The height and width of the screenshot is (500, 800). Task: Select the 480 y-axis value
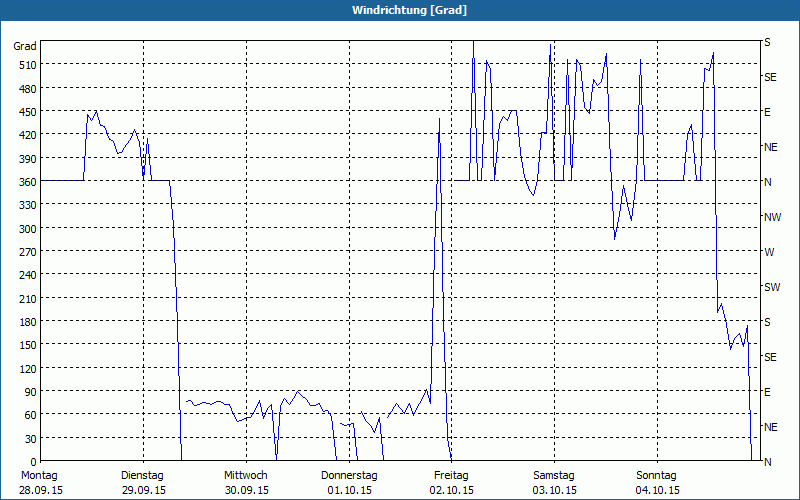[x=28, y=88]
